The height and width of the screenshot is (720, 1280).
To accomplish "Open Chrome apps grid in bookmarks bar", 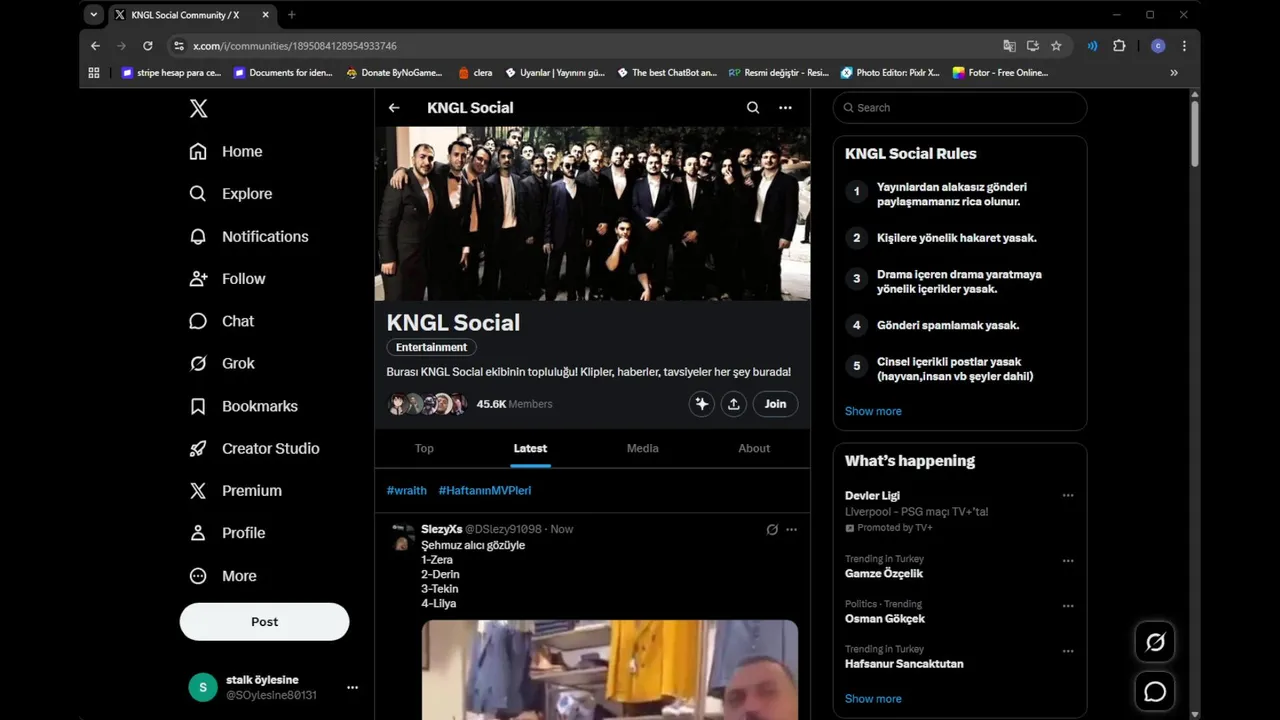I will coord(94,72).
